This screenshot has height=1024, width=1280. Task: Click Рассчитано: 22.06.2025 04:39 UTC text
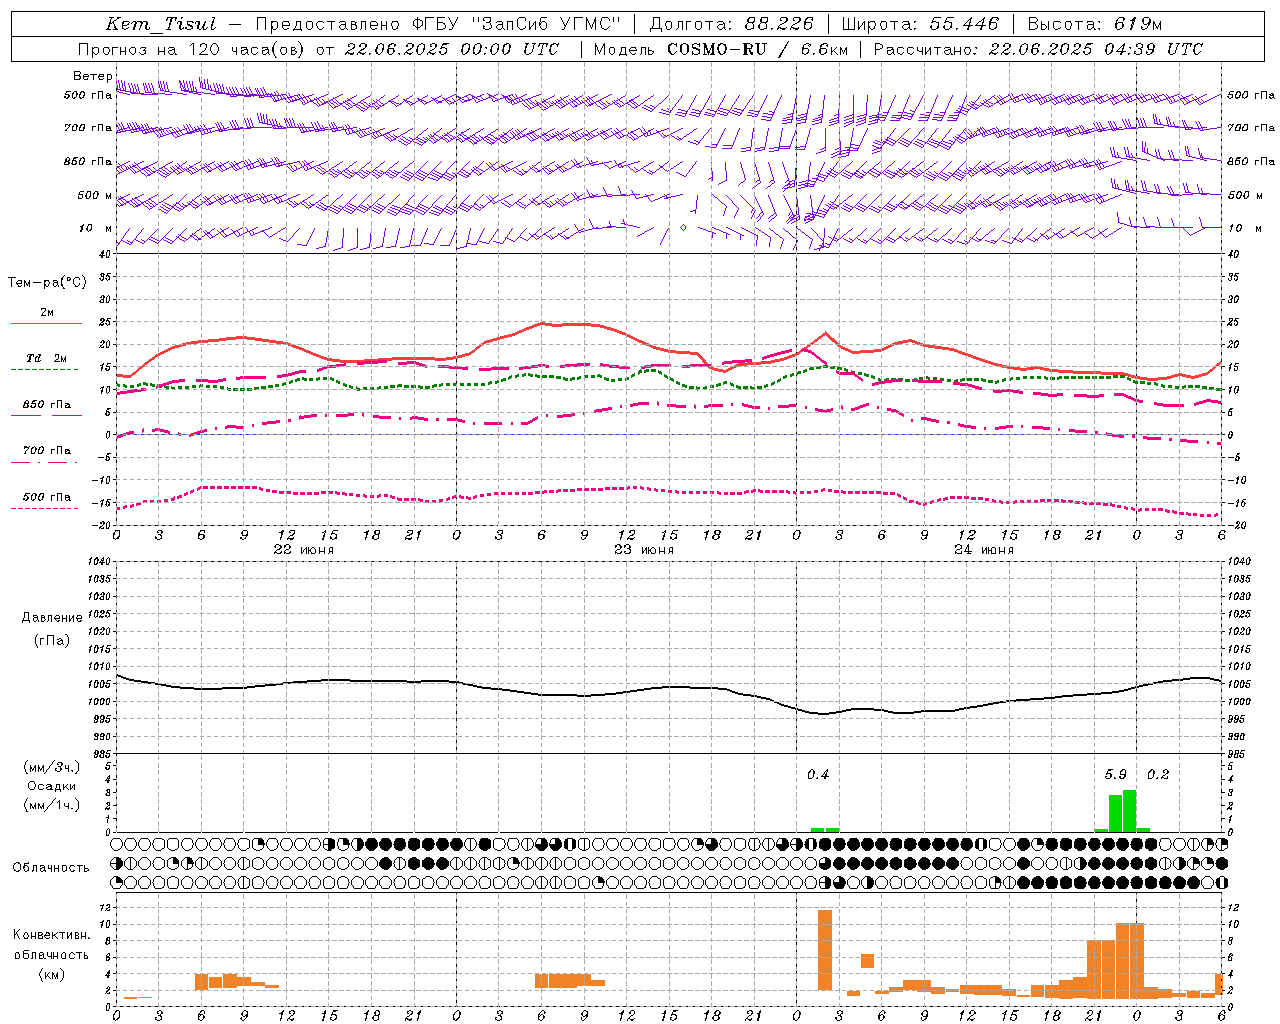tap(1039, 49)
